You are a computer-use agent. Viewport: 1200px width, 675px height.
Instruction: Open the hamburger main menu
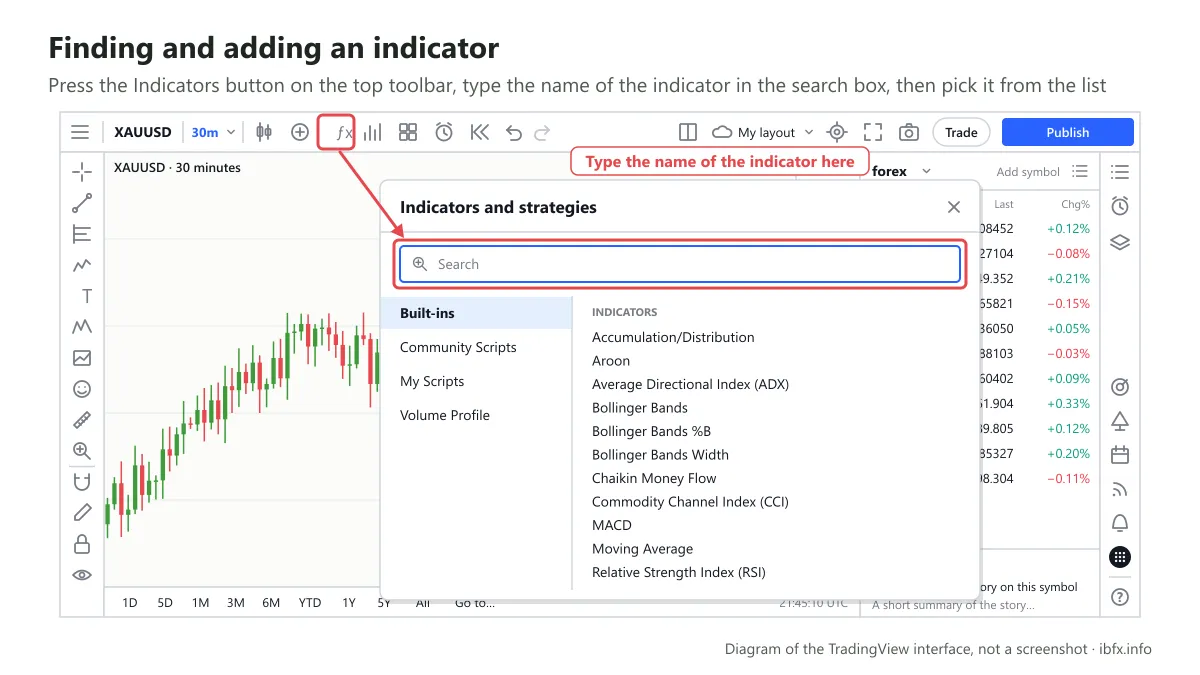click(x=80, y=132)
